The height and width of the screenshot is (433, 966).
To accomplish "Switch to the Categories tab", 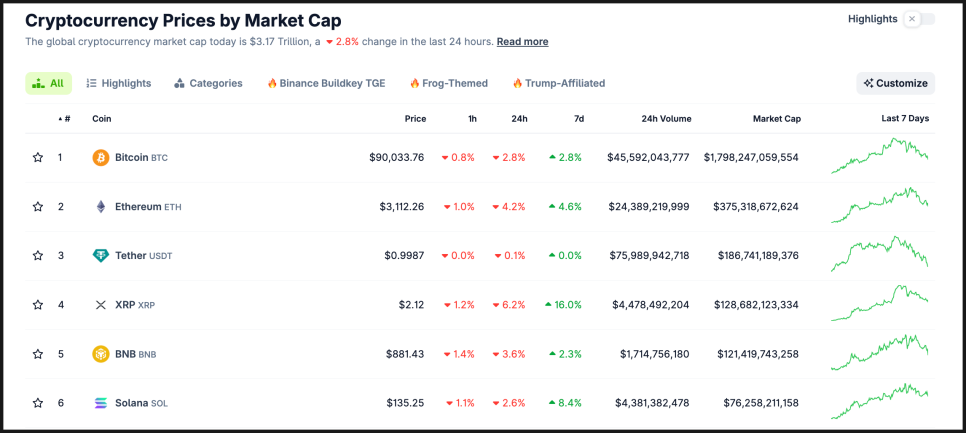I will coord(208,84).
